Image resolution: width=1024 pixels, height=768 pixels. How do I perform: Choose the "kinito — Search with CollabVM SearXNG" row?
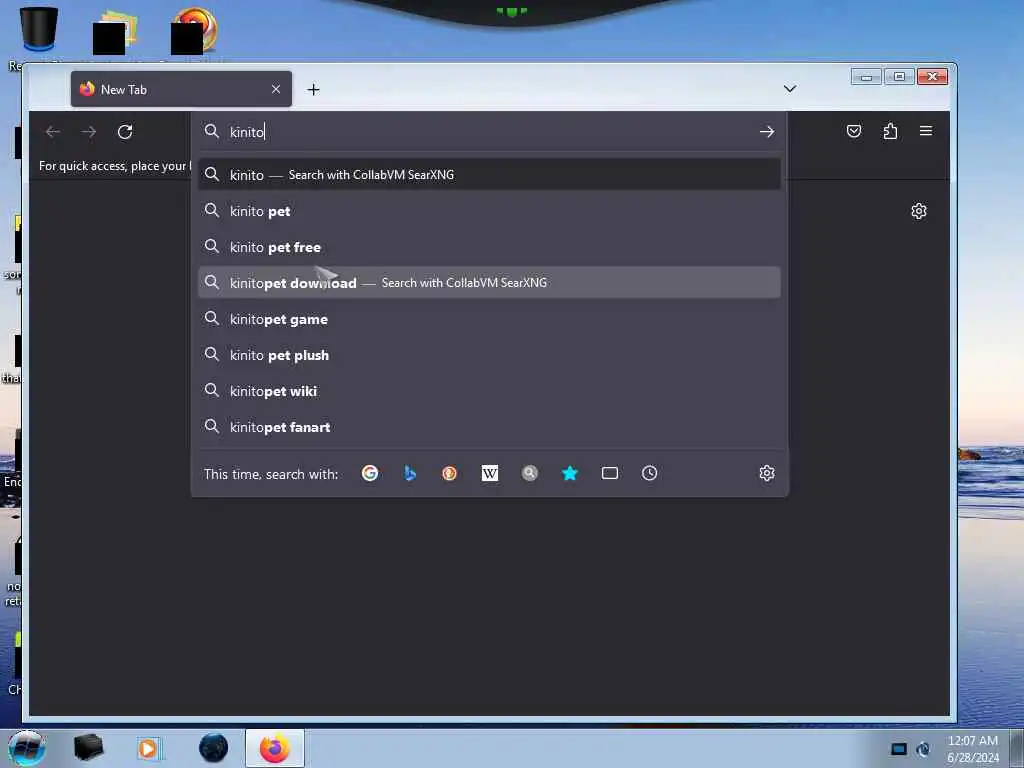(489, 174)
